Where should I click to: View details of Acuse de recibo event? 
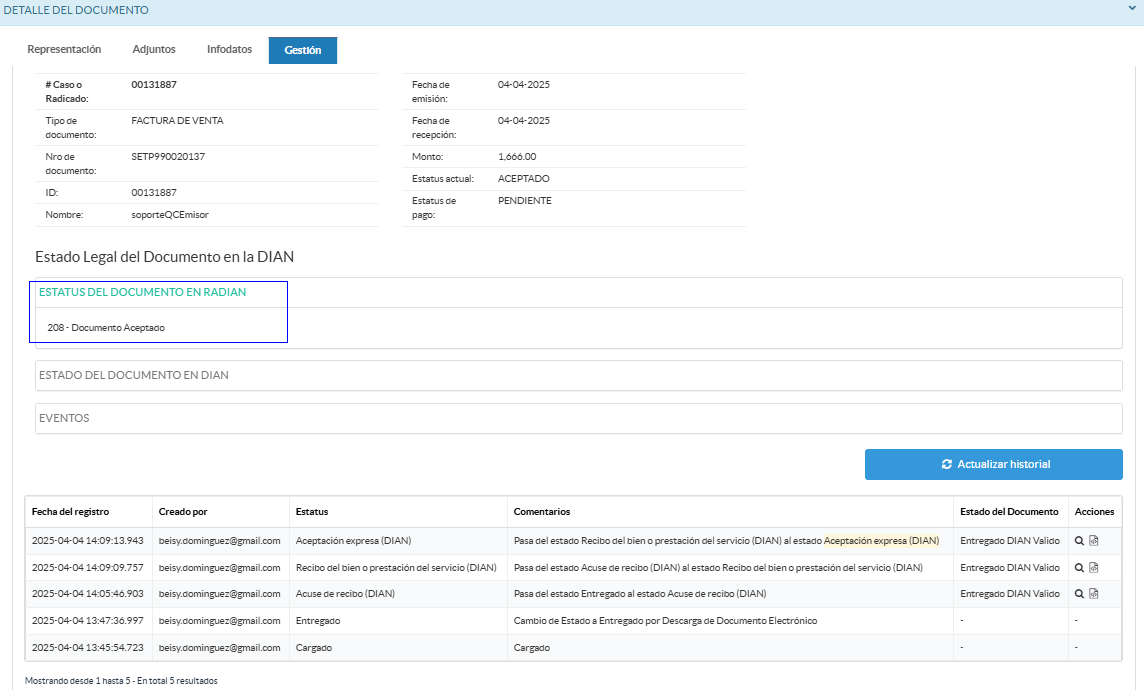tap(1080, 593)
